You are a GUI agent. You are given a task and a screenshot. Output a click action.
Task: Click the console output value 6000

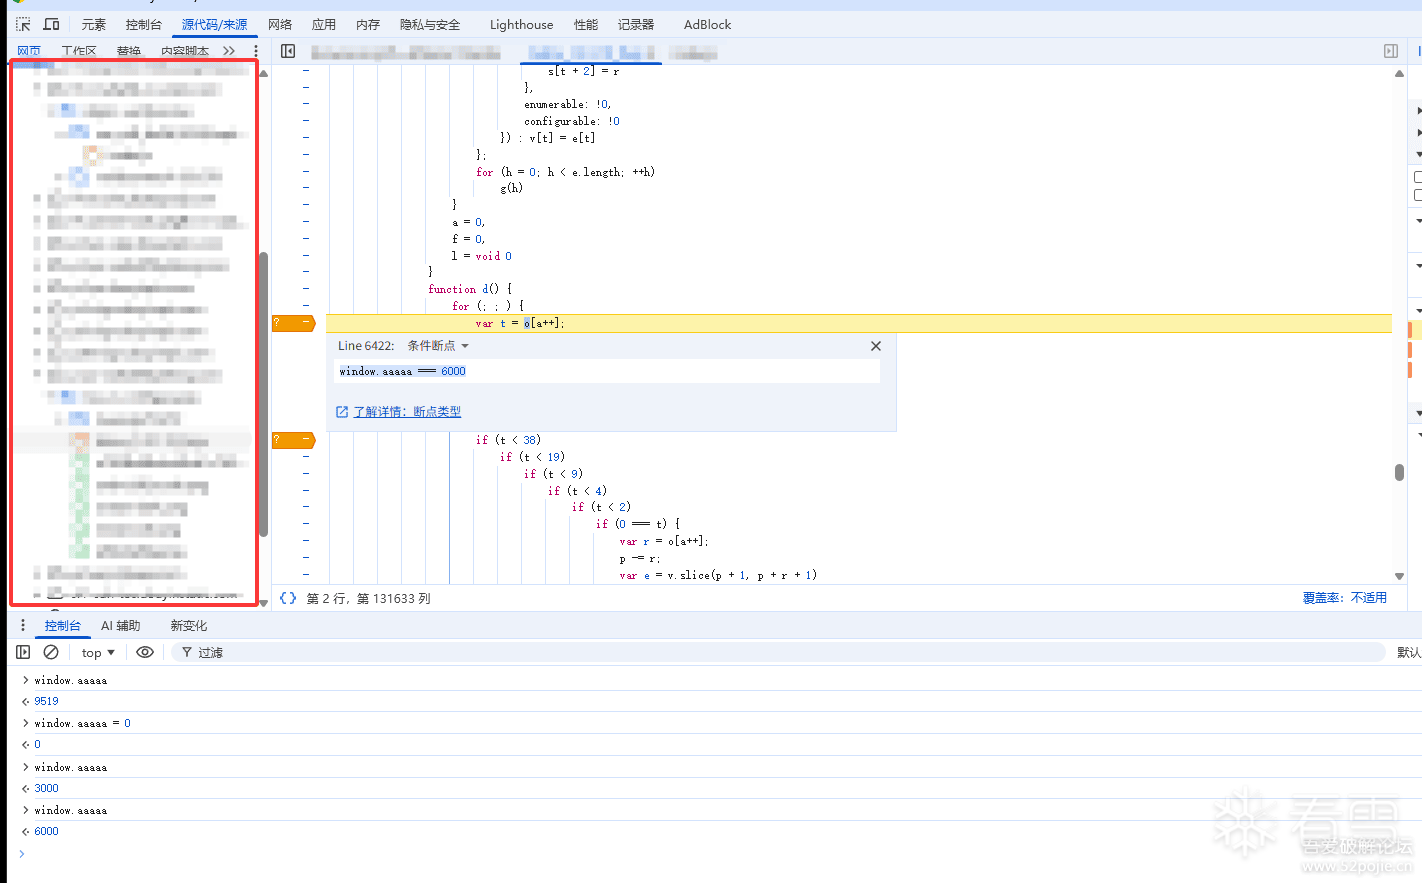(47, 831)
